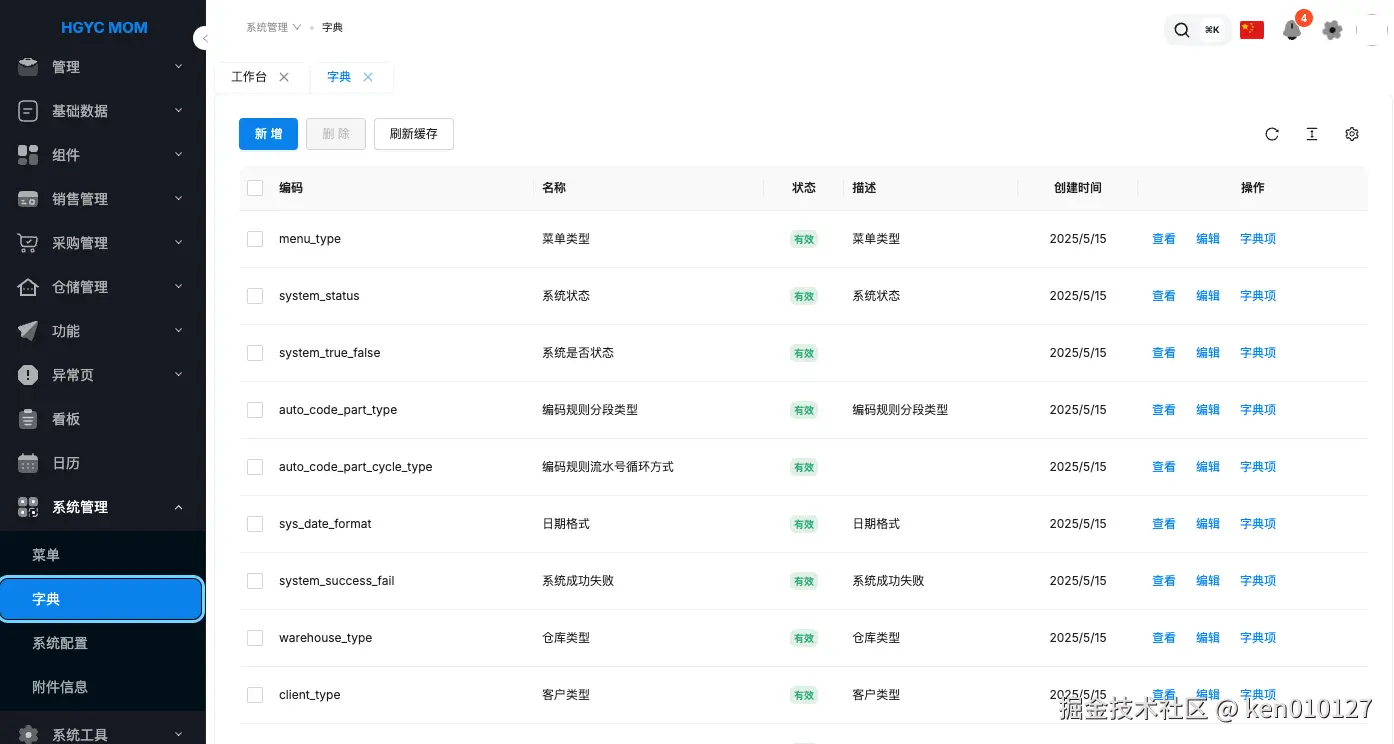Click 编辑 for warehouse_type row

click(x=1208, y=638)
